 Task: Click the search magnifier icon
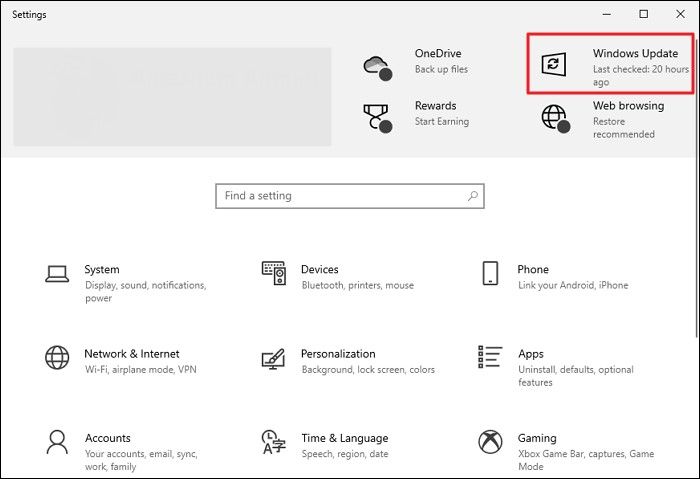[472, 196]
